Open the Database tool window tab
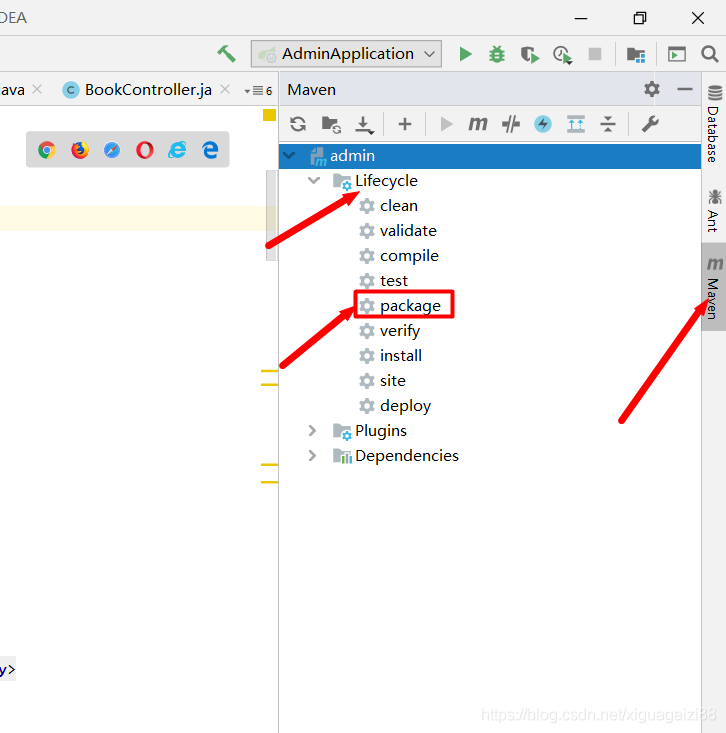The width and height of the screenshot is (726, 733). 714,123
